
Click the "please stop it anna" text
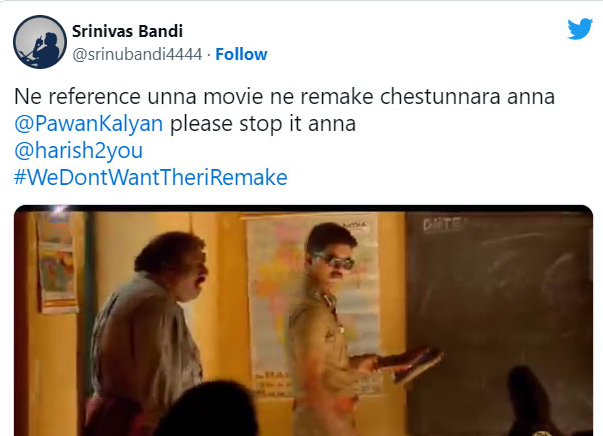(263, 124)
